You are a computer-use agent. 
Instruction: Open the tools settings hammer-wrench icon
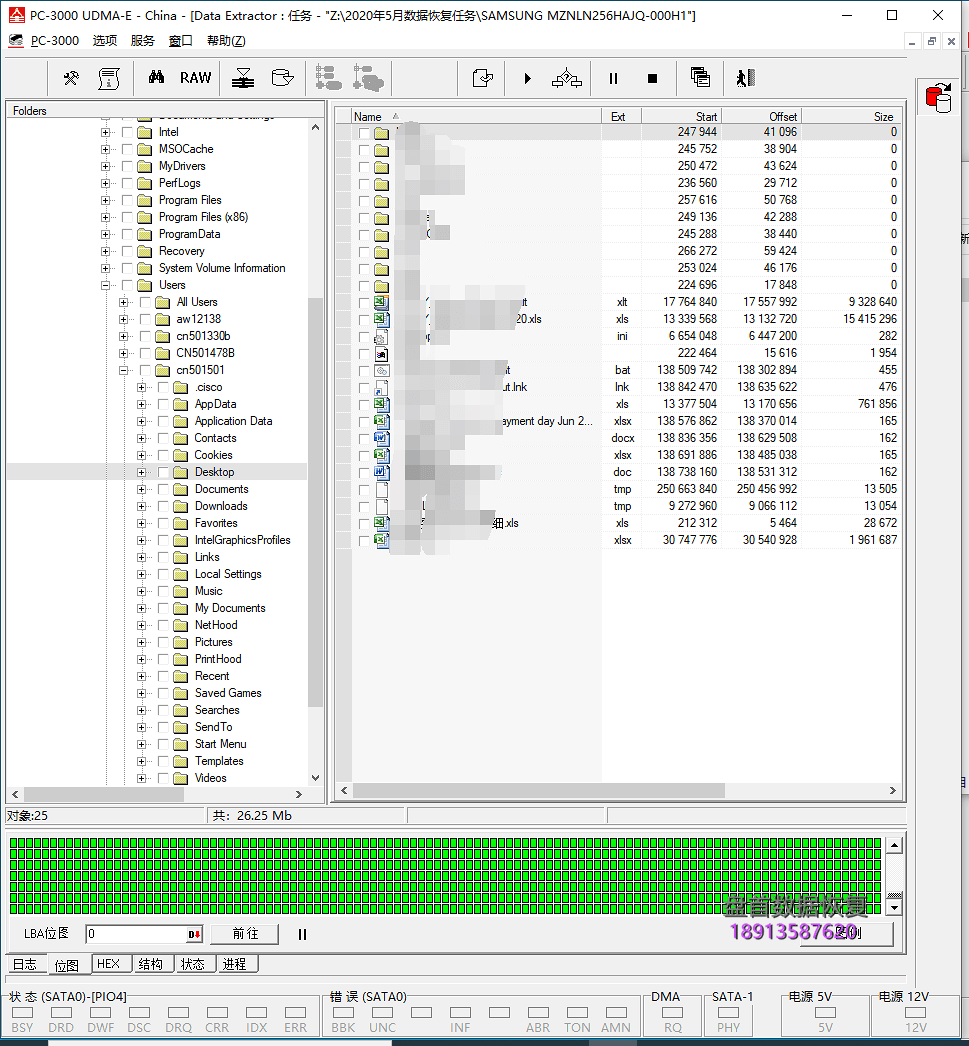pos(71,79)
